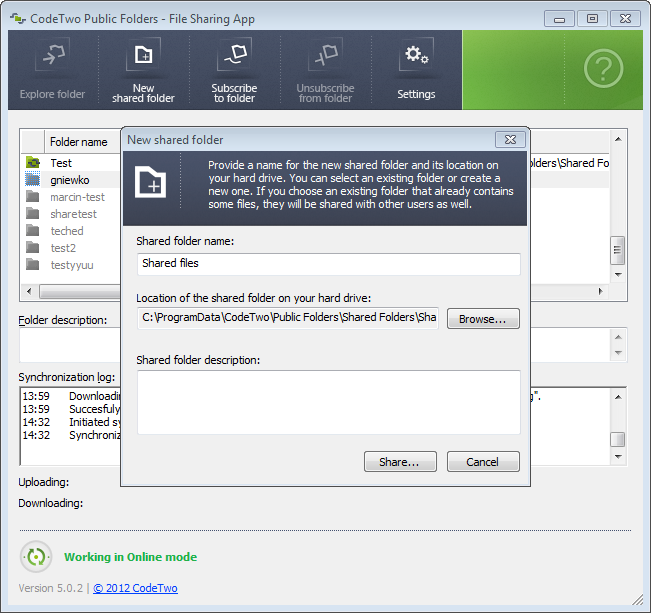651x613 pixels.
Task: Close the CodeTwo Public Folders main window
Action: (x=625, y=19)
